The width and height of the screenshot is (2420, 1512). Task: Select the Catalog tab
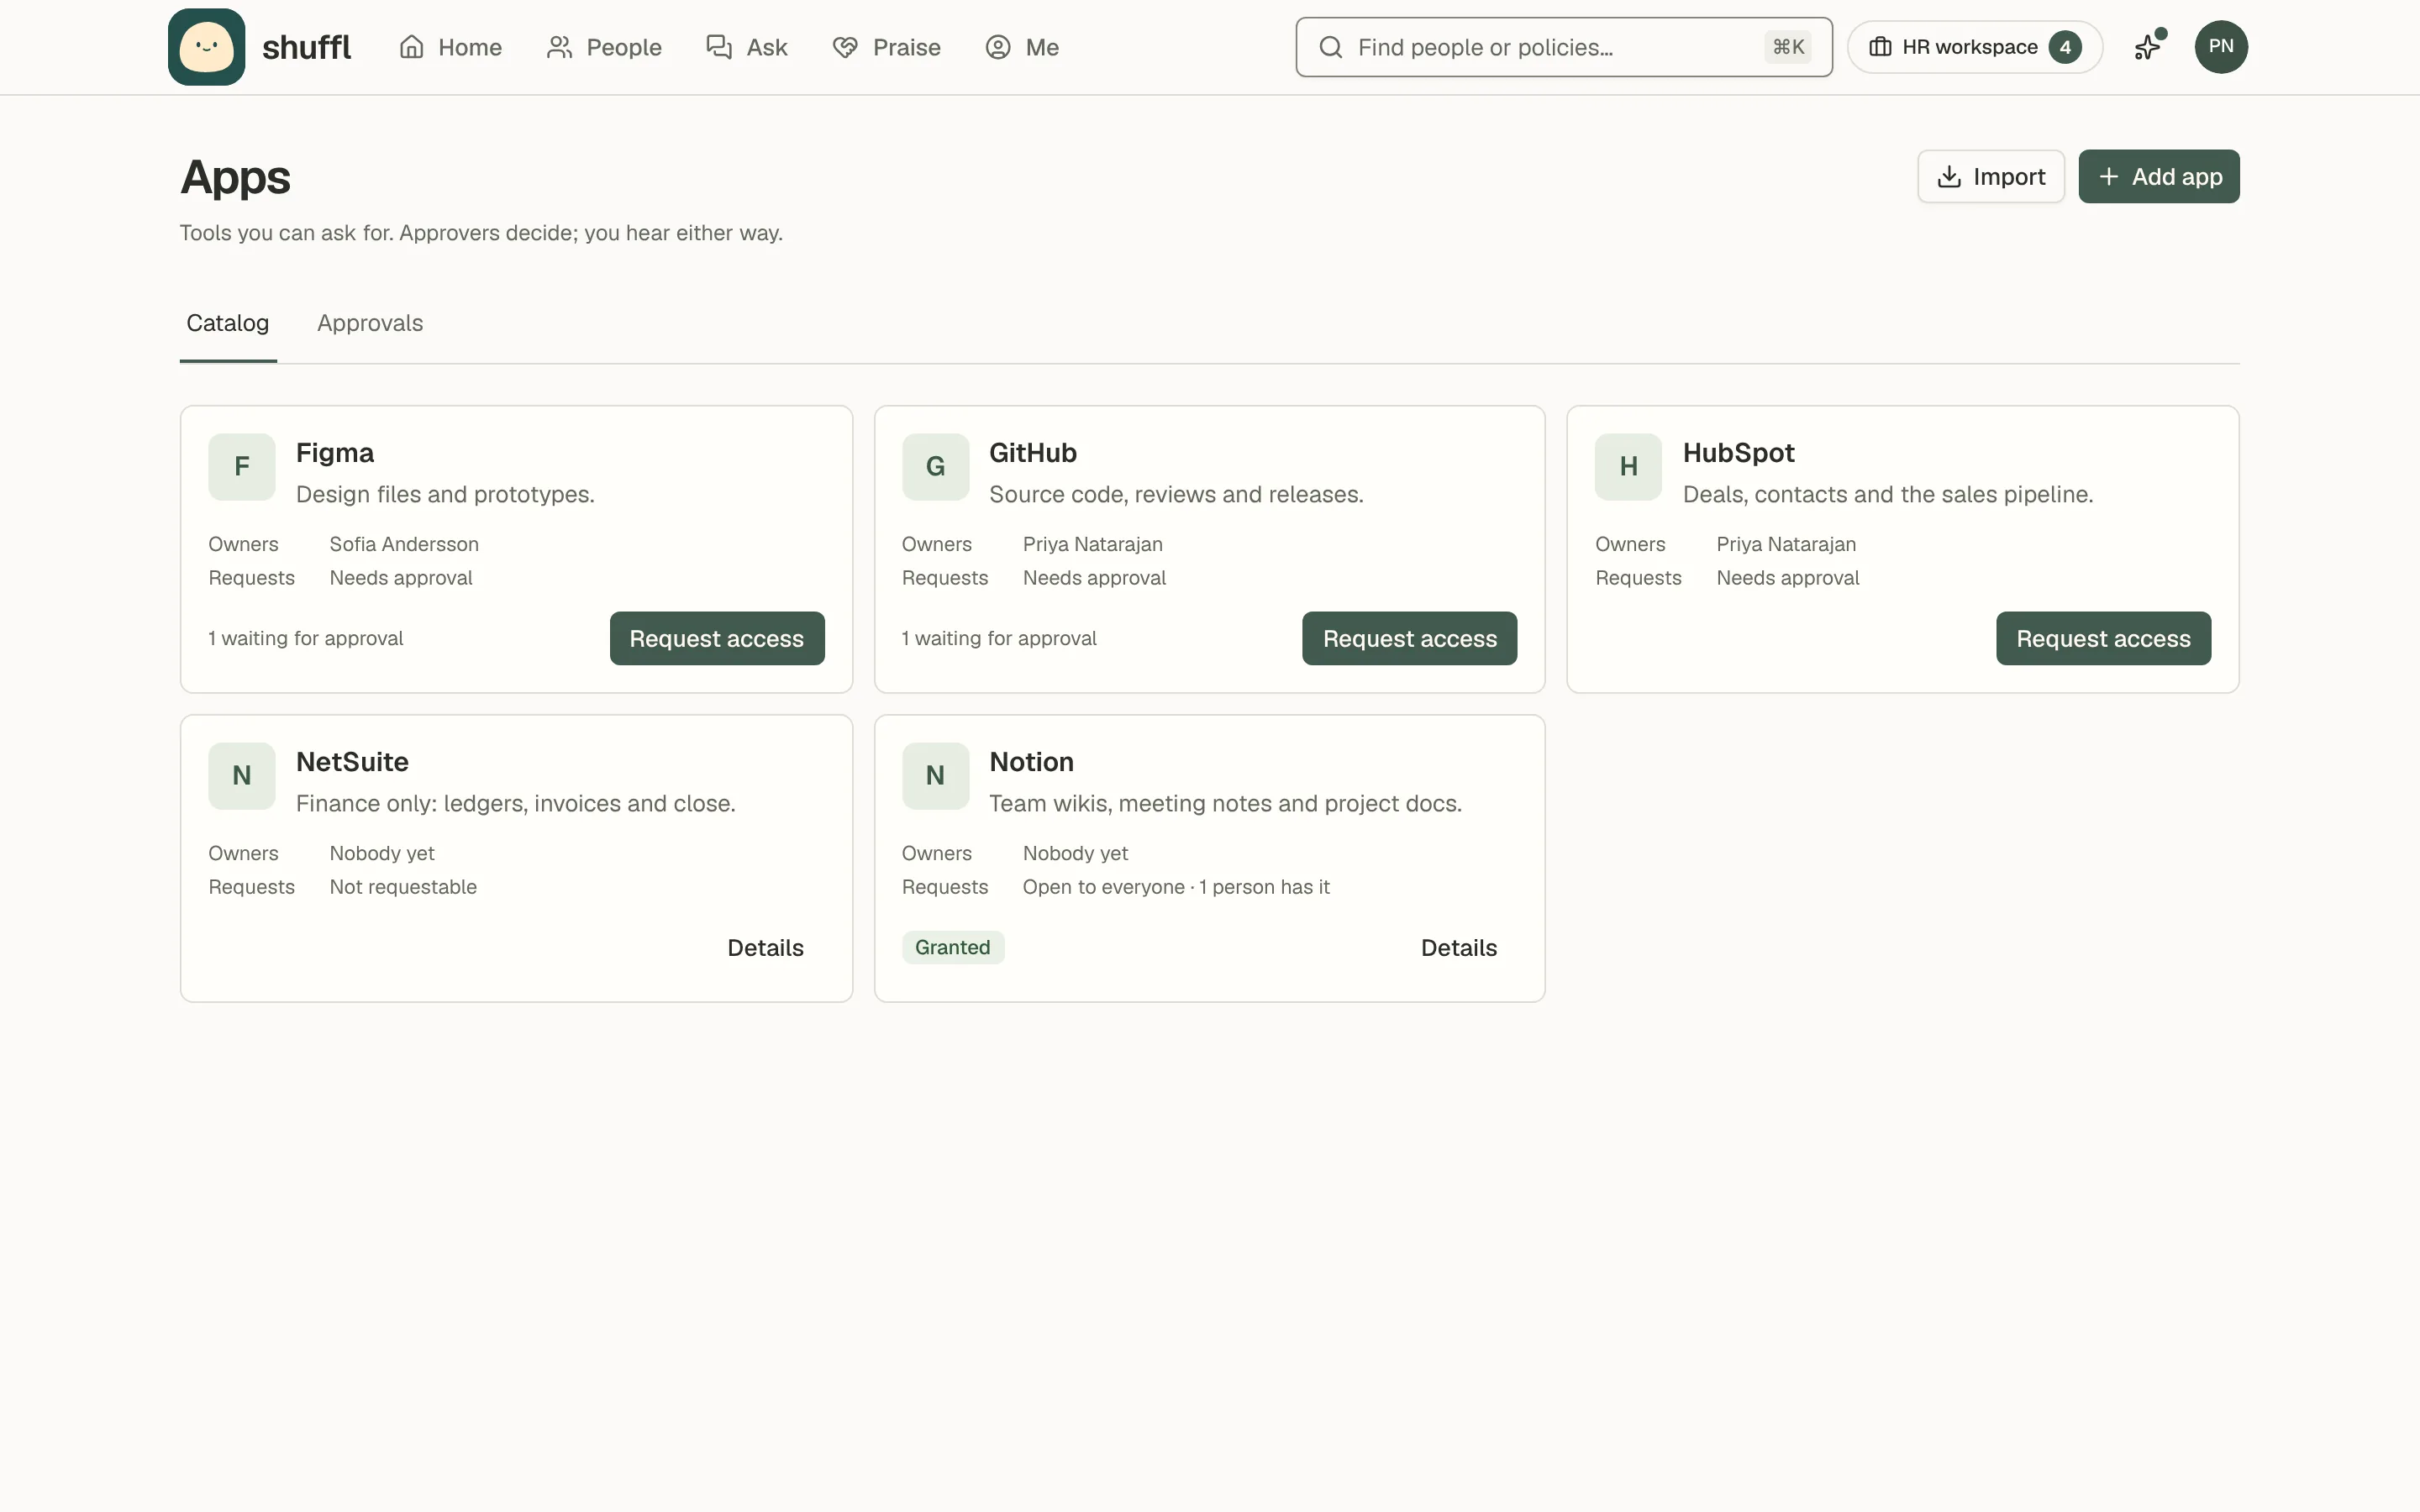228,324
